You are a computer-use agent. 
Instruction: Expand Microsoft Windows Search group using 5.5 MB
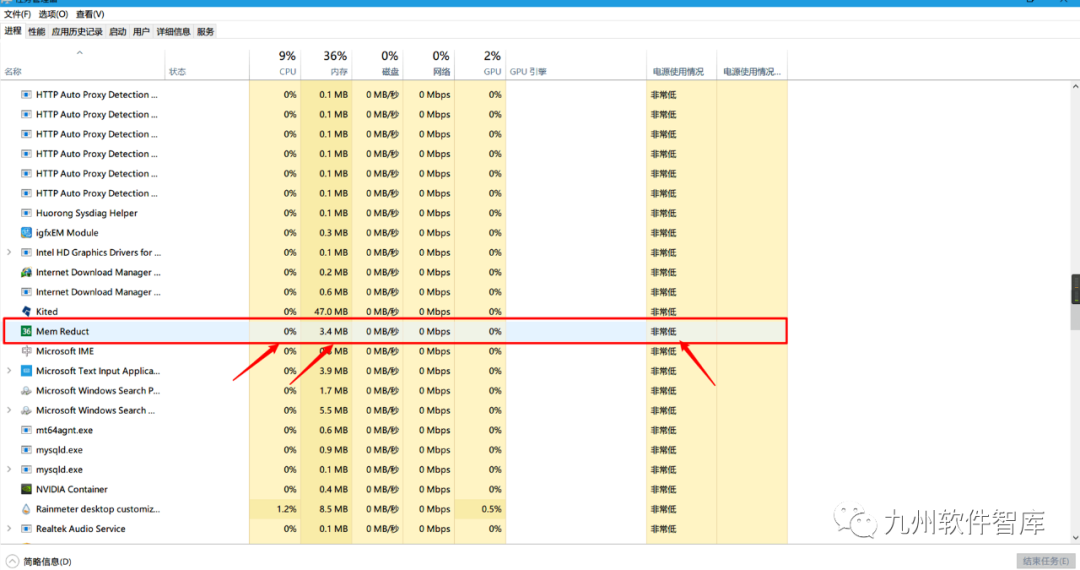pyautogui.click(x=9, y=410)
